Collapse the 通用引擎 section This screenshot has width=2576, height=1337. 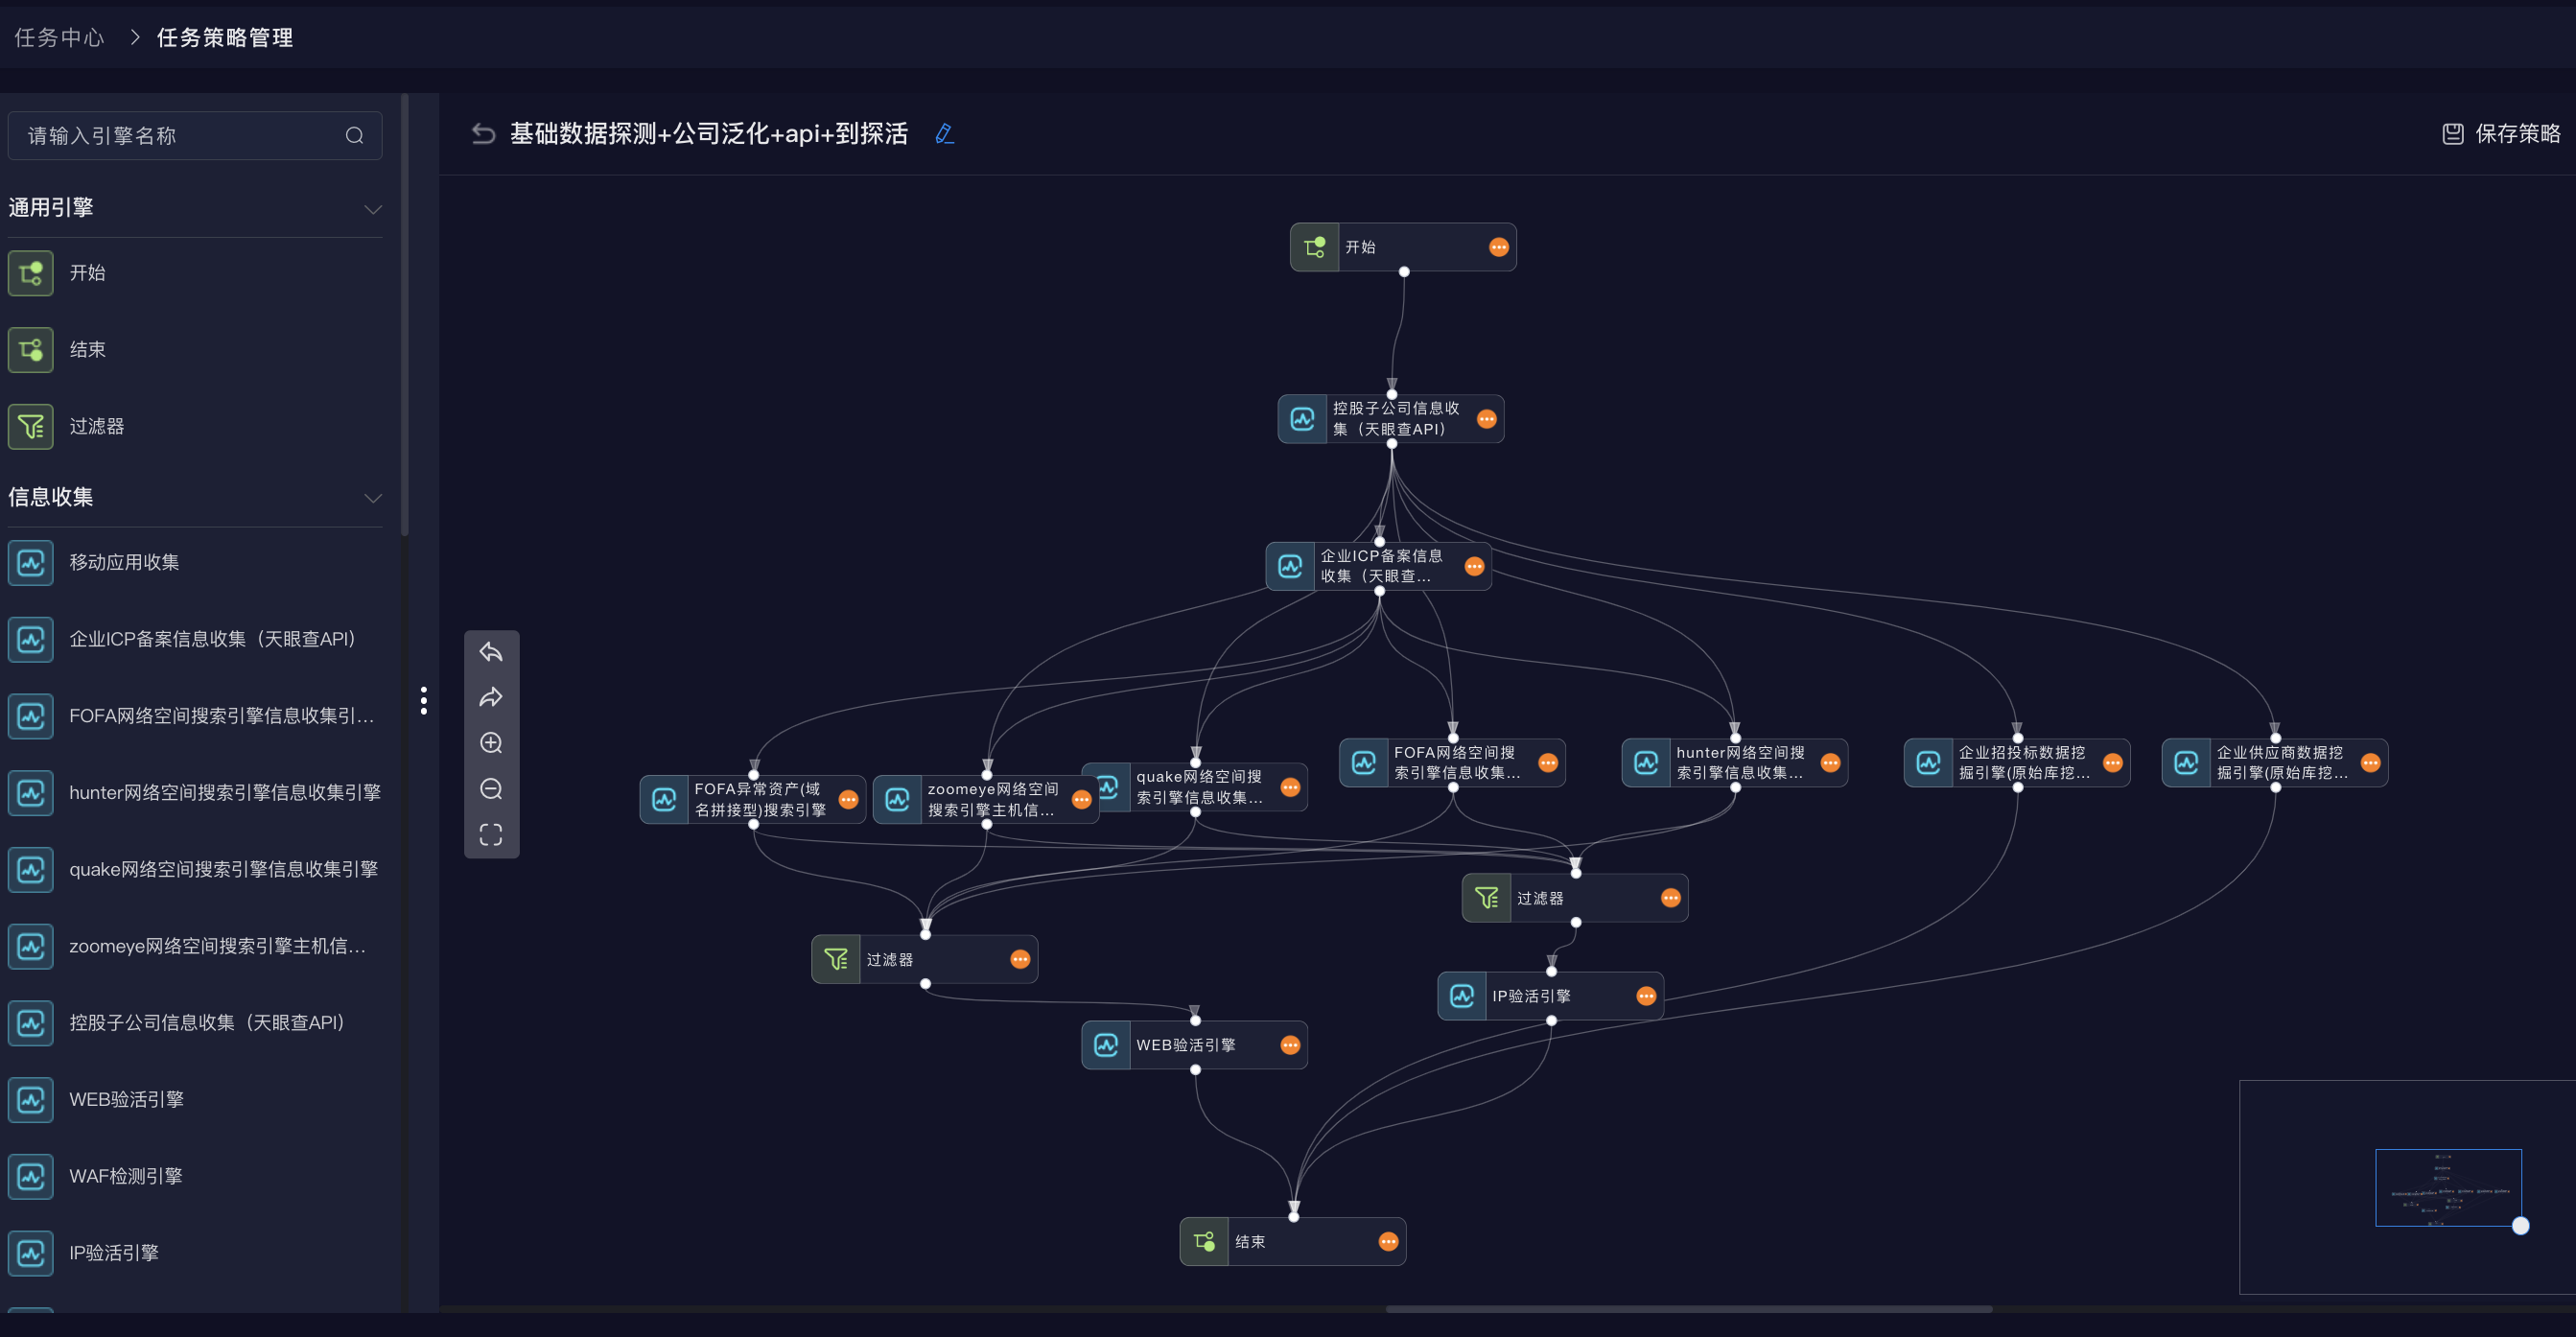[x=373, y=209]
